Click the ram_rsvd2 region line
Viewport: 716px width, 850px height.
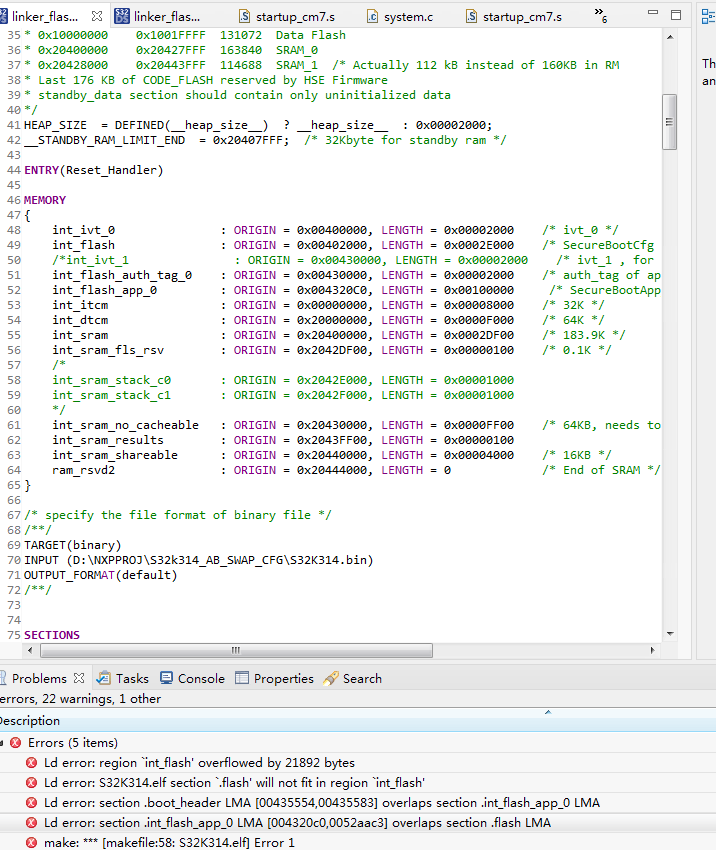[x=356, y=470]
